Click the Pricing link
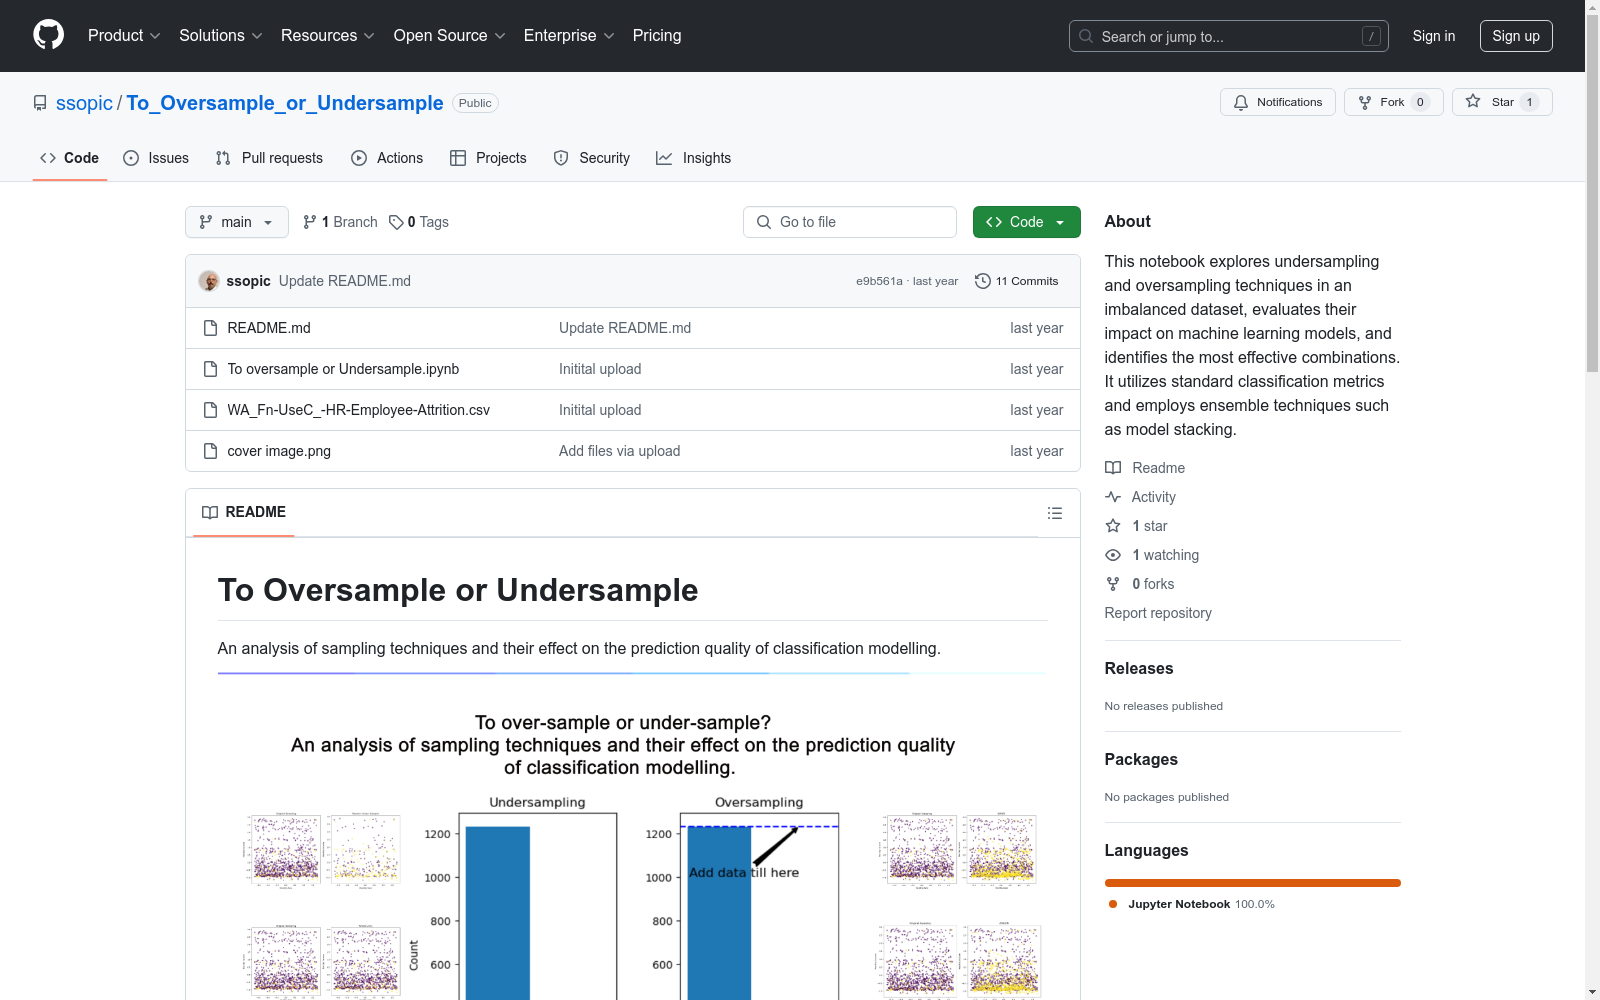Viewport: 1600px width, 1000px height. (x=657, y=35)
